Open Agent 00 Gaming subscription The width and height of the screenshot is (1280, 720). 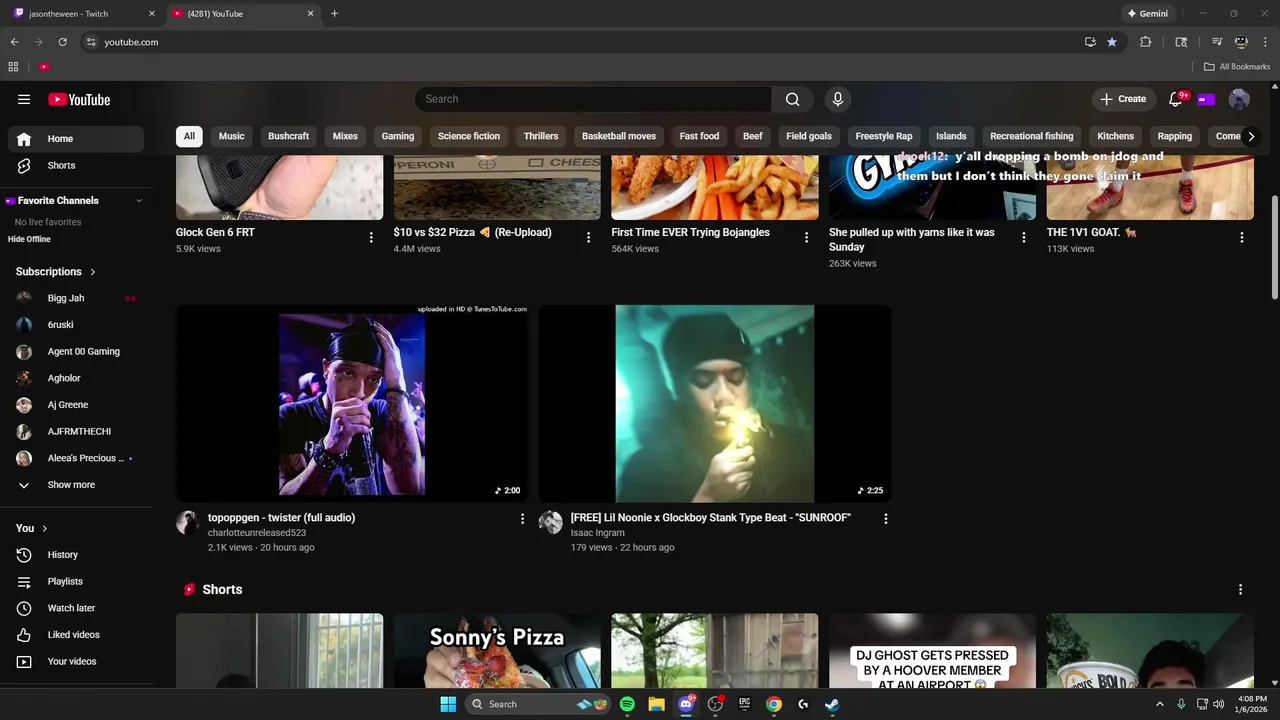click(x=76, y=352)
